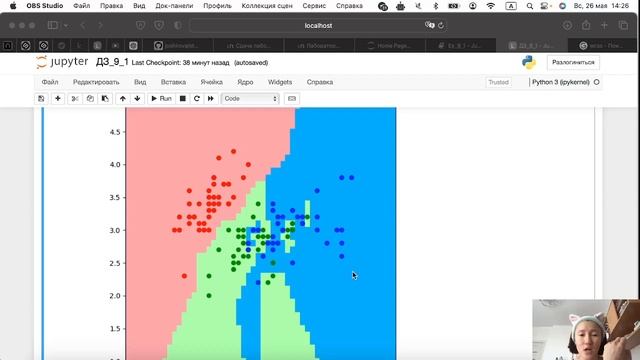Reload the page in Safari

pyautogui.click(x=441, y=25)
